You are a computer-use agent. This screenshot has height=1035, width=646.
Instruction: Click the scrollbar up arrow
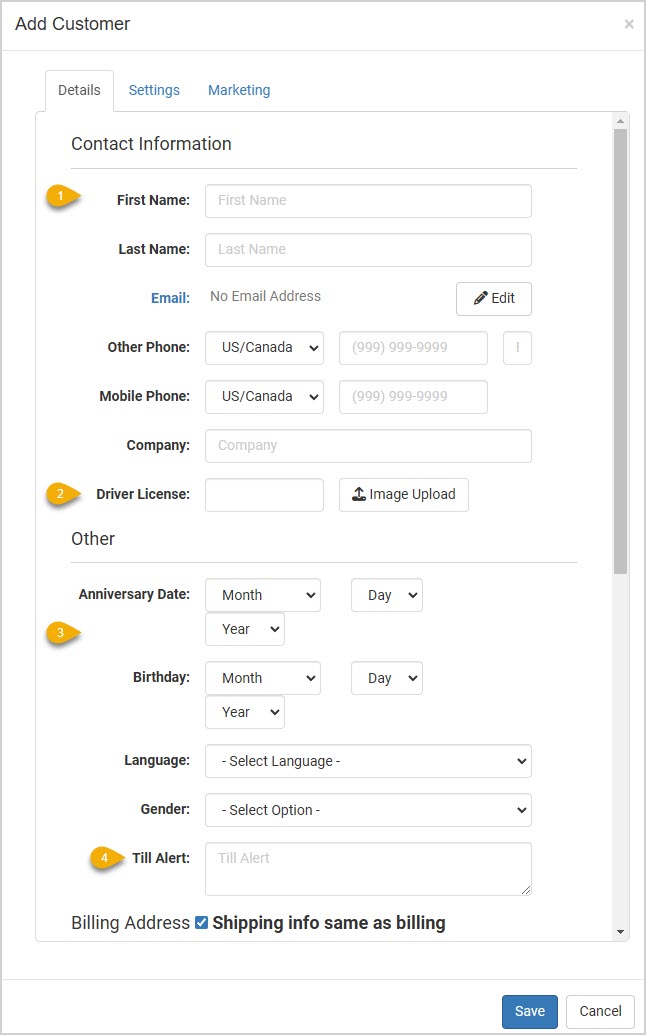[x=620, y=121]
